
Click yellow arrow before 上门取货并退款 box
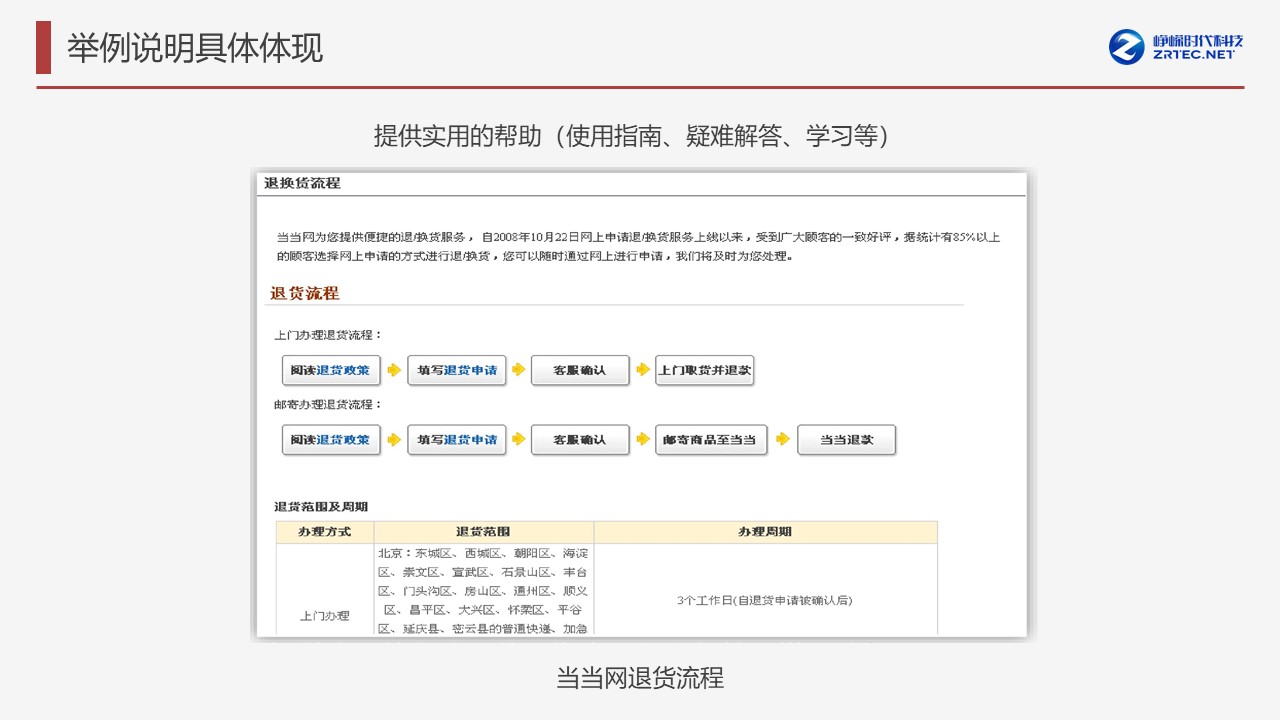(x=643, y=370)
